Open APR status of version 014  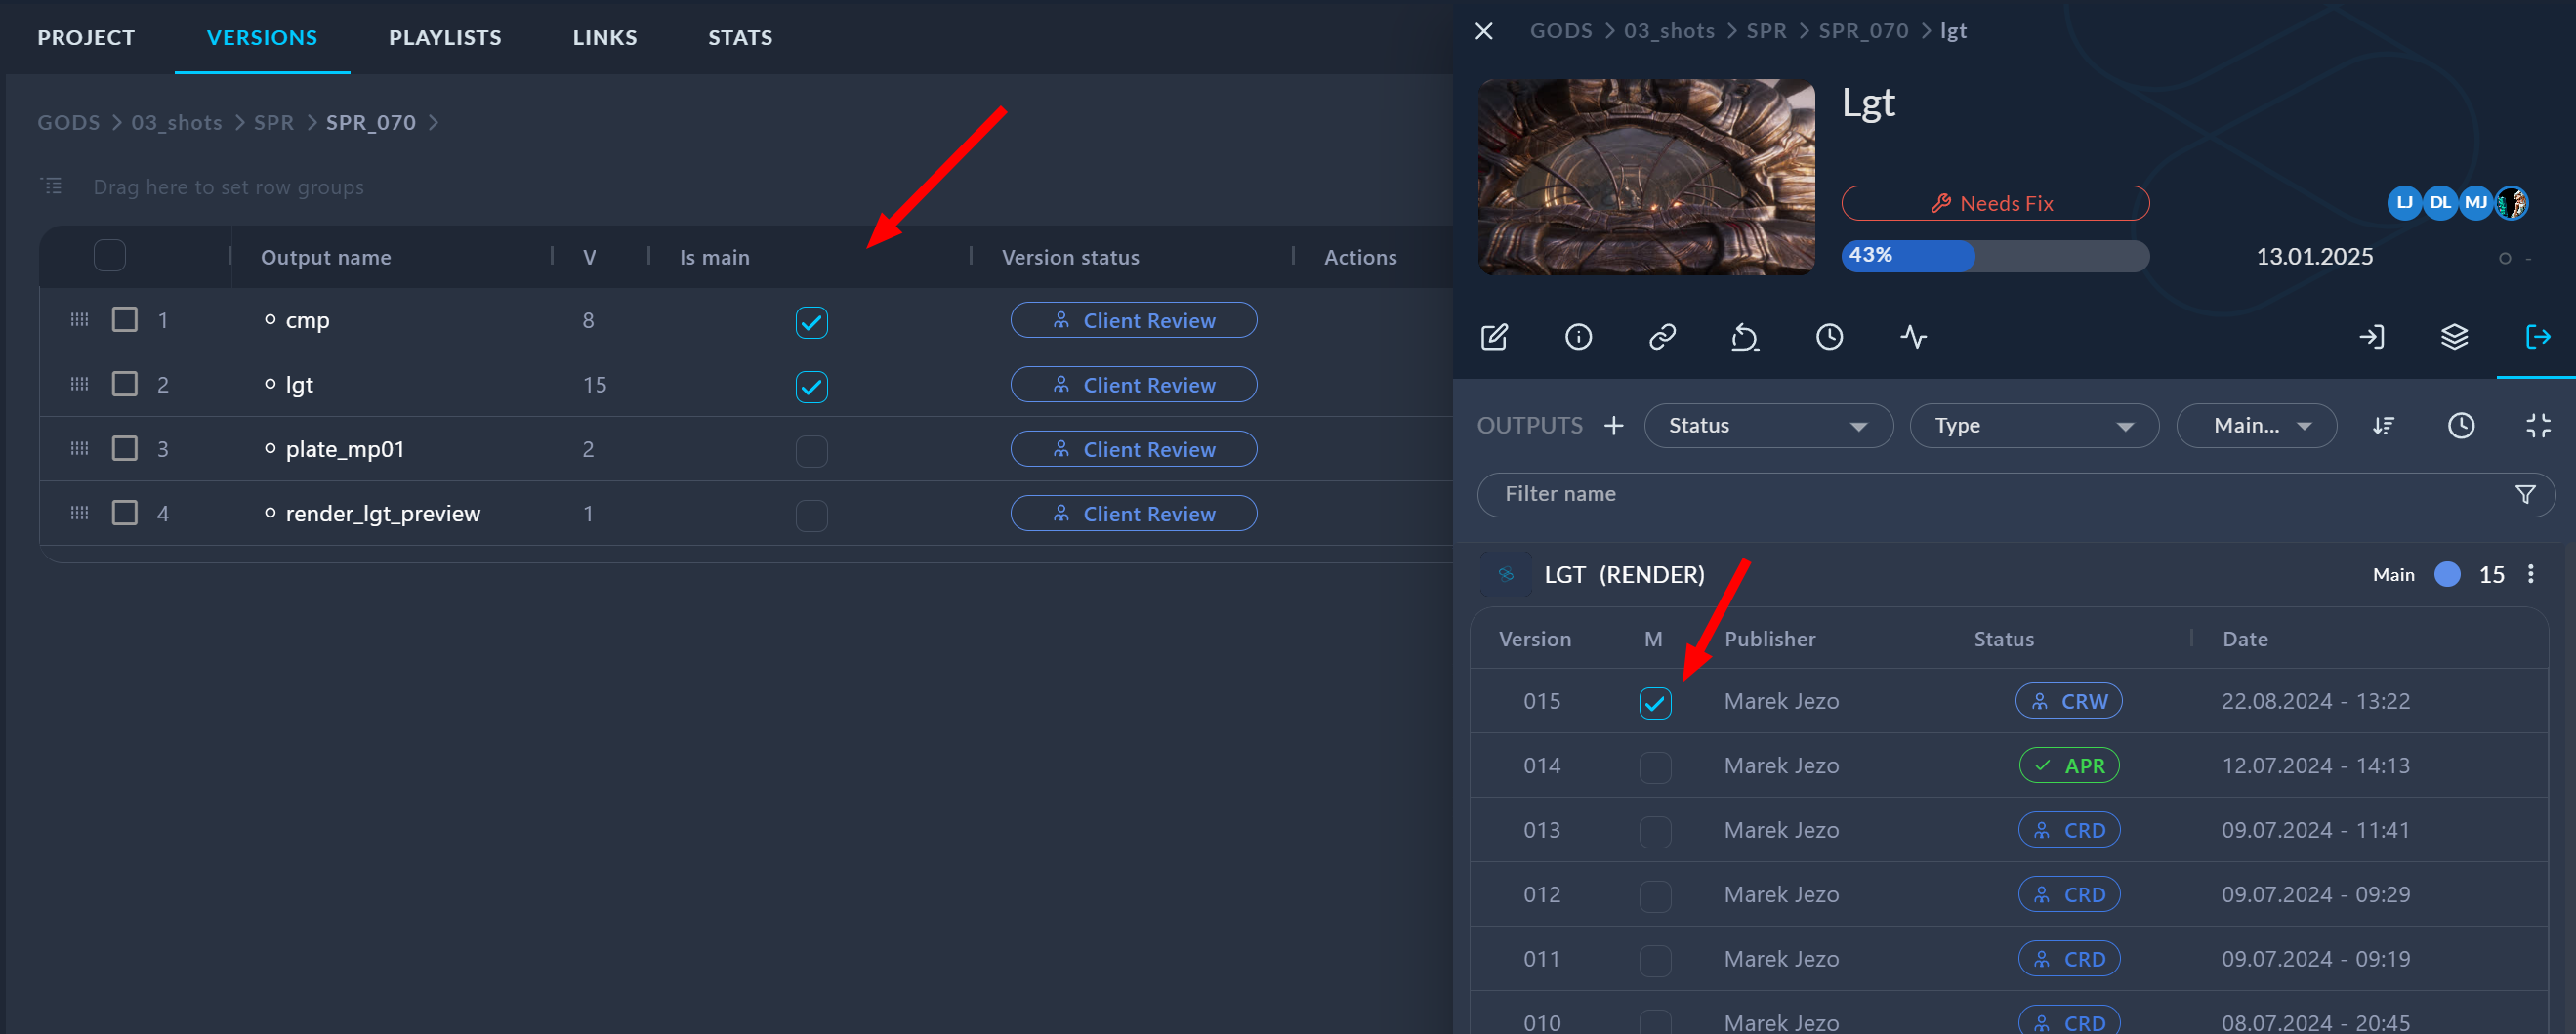(2069, 766)
